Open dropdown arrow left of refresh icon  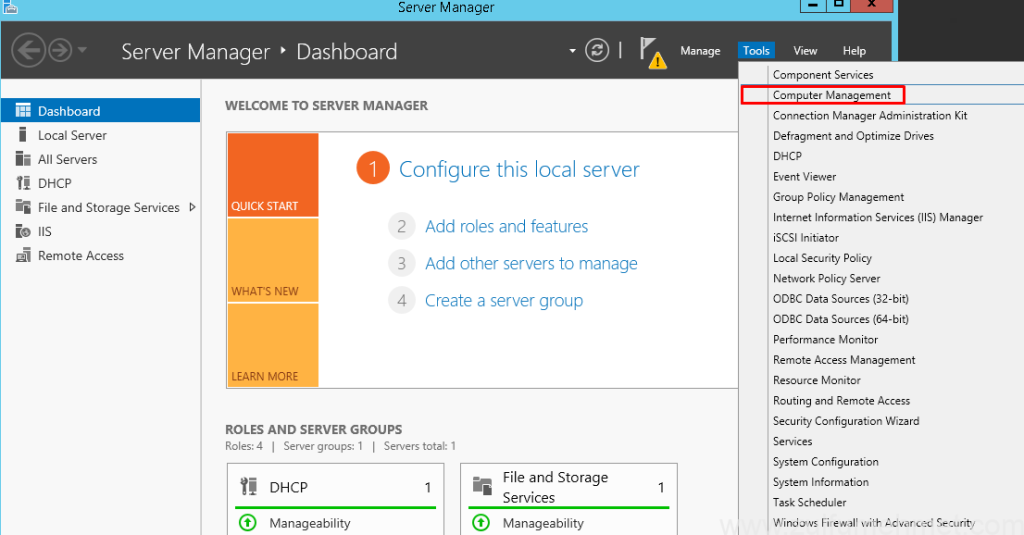pyautogui.click(x=572, y=50)
